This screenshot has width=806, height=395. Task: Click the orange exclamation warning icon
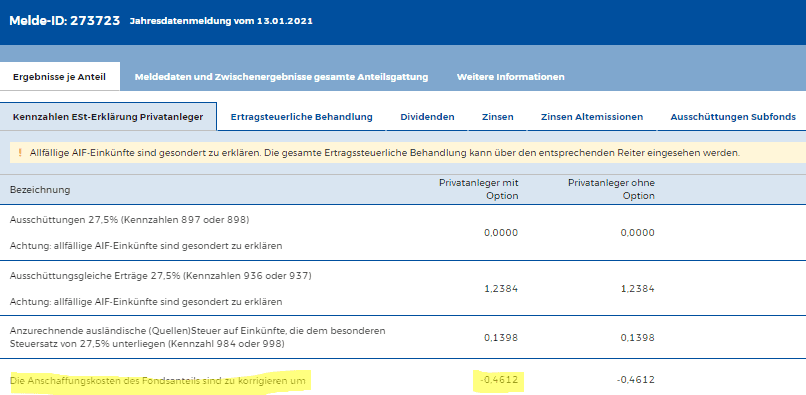(x=20, y=153)
